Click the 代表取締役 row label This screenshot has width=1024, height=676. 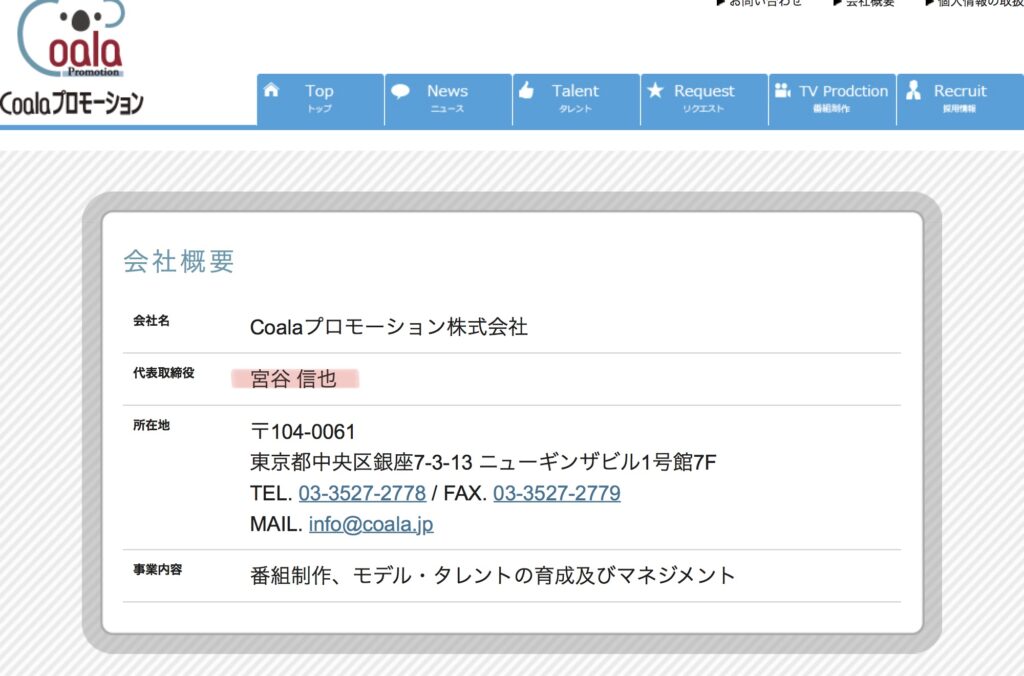point(164,373)
